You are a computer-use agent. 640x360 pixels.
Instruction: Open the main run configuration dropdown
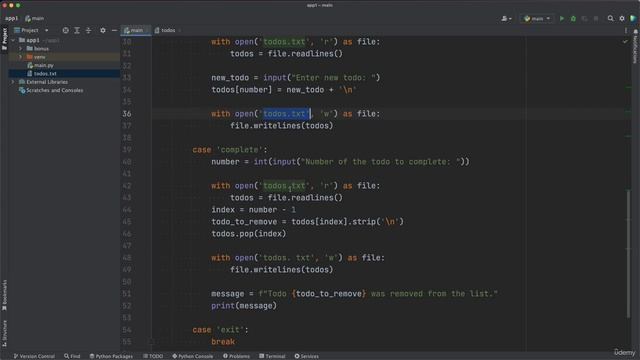click(537, 18)
